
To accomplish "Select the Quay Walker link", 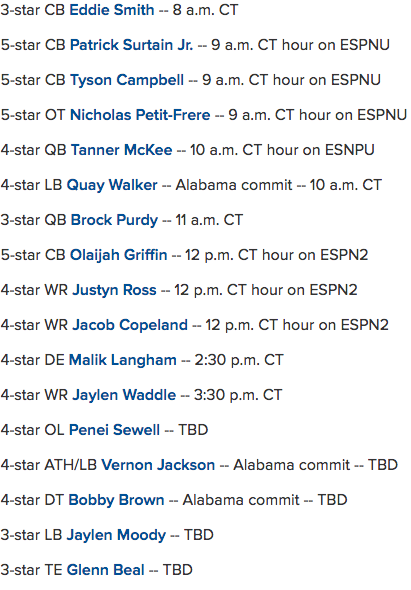I will point(112,186).
